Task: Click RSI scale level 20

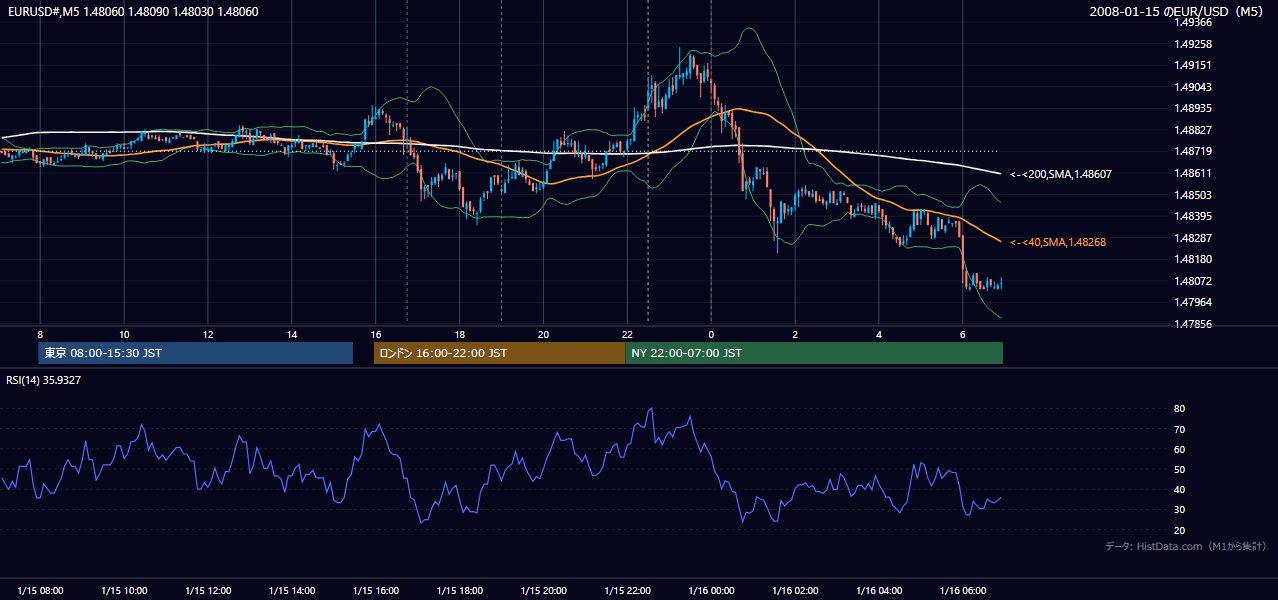Action: click(x=1180, y=530)
